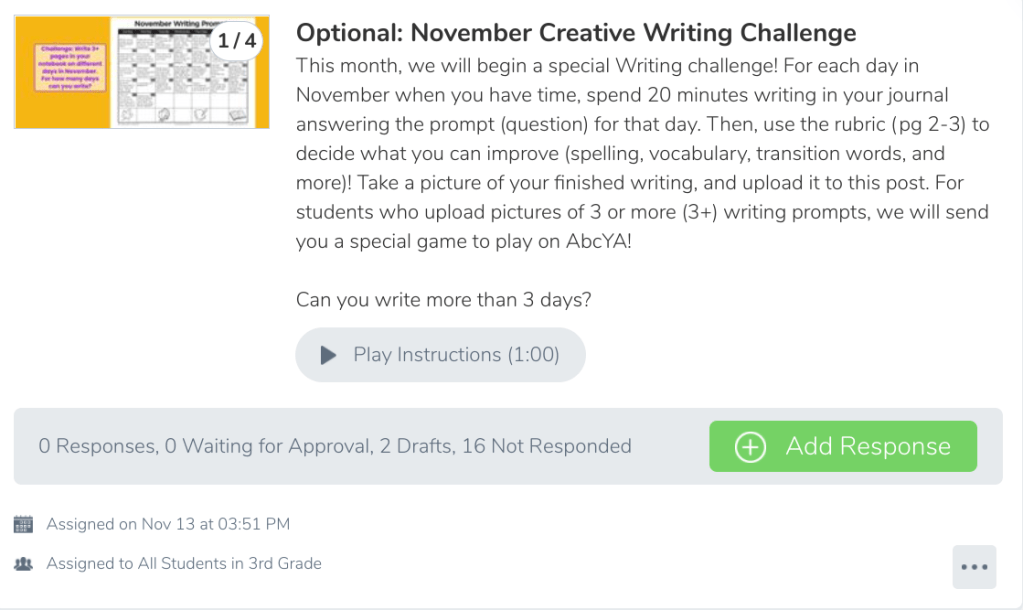Click the calendar icon beside assigned date
Screen dimensions: 1023x610
pyautogui.click(x=23, y=524)
